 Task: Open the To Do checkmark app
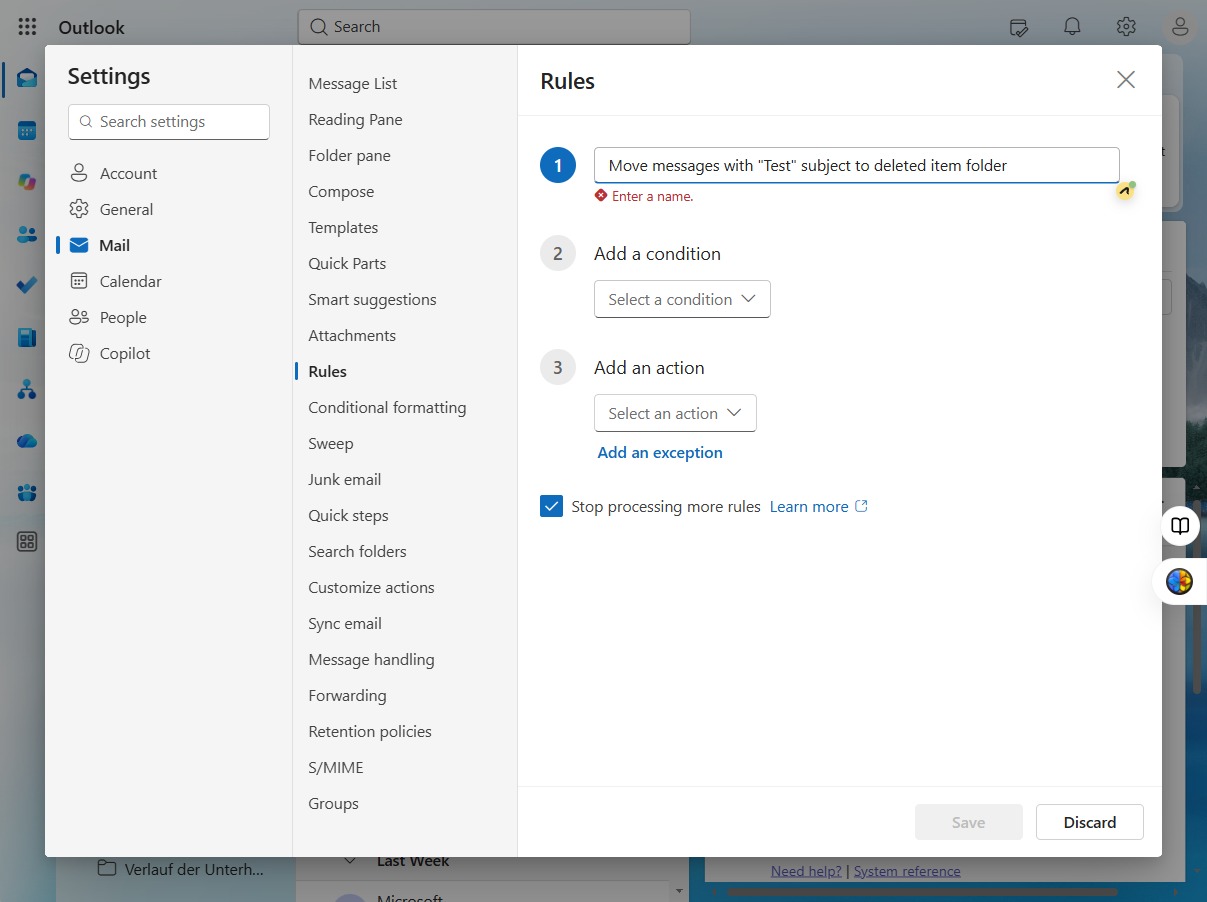pos(27,285)
